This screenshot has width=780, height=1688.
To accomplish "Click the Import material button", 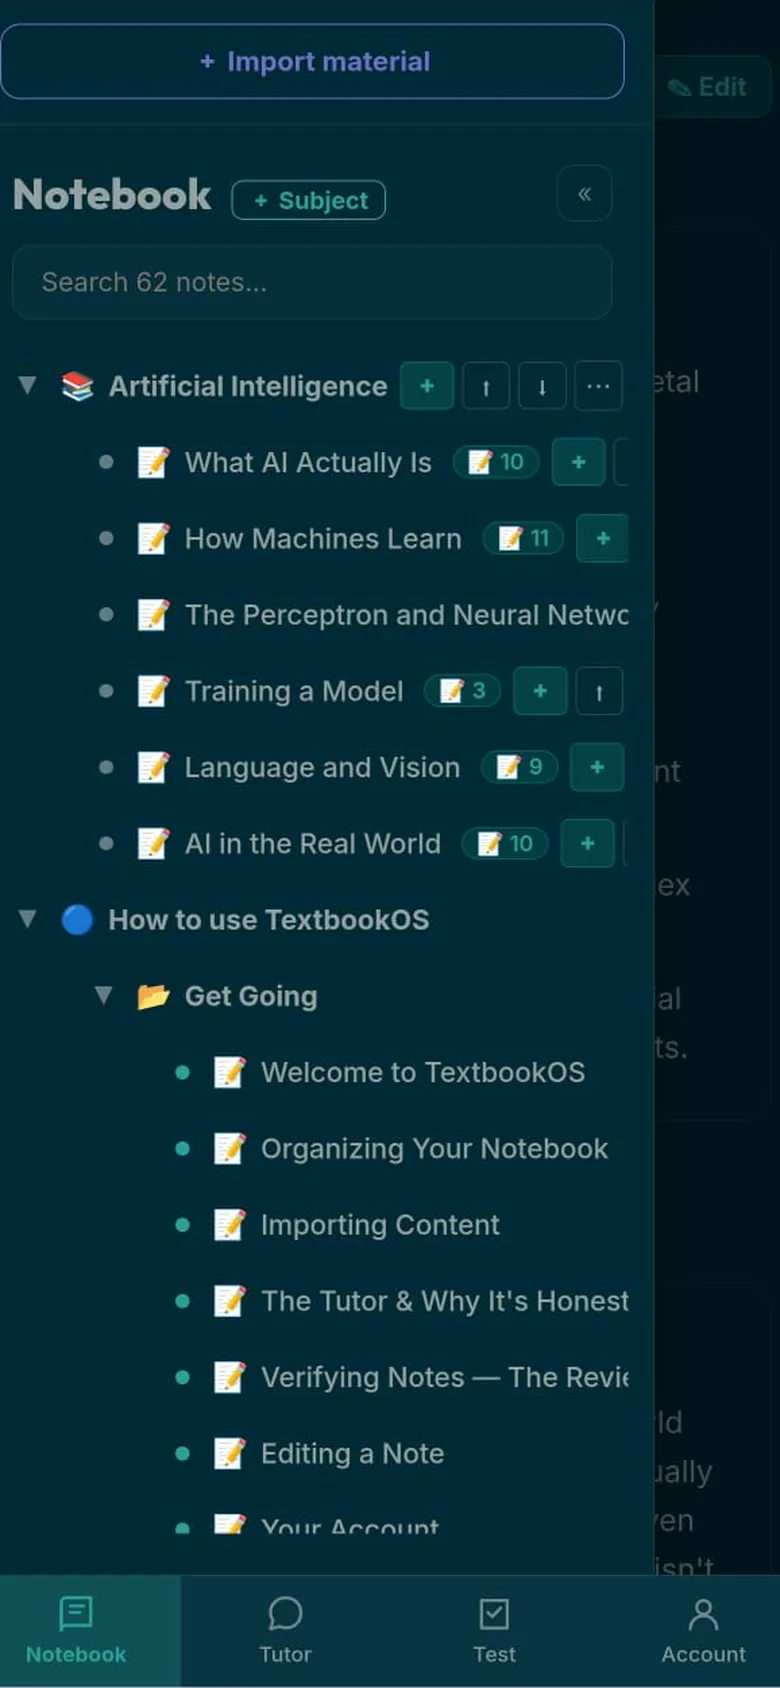I will (312, 61).
